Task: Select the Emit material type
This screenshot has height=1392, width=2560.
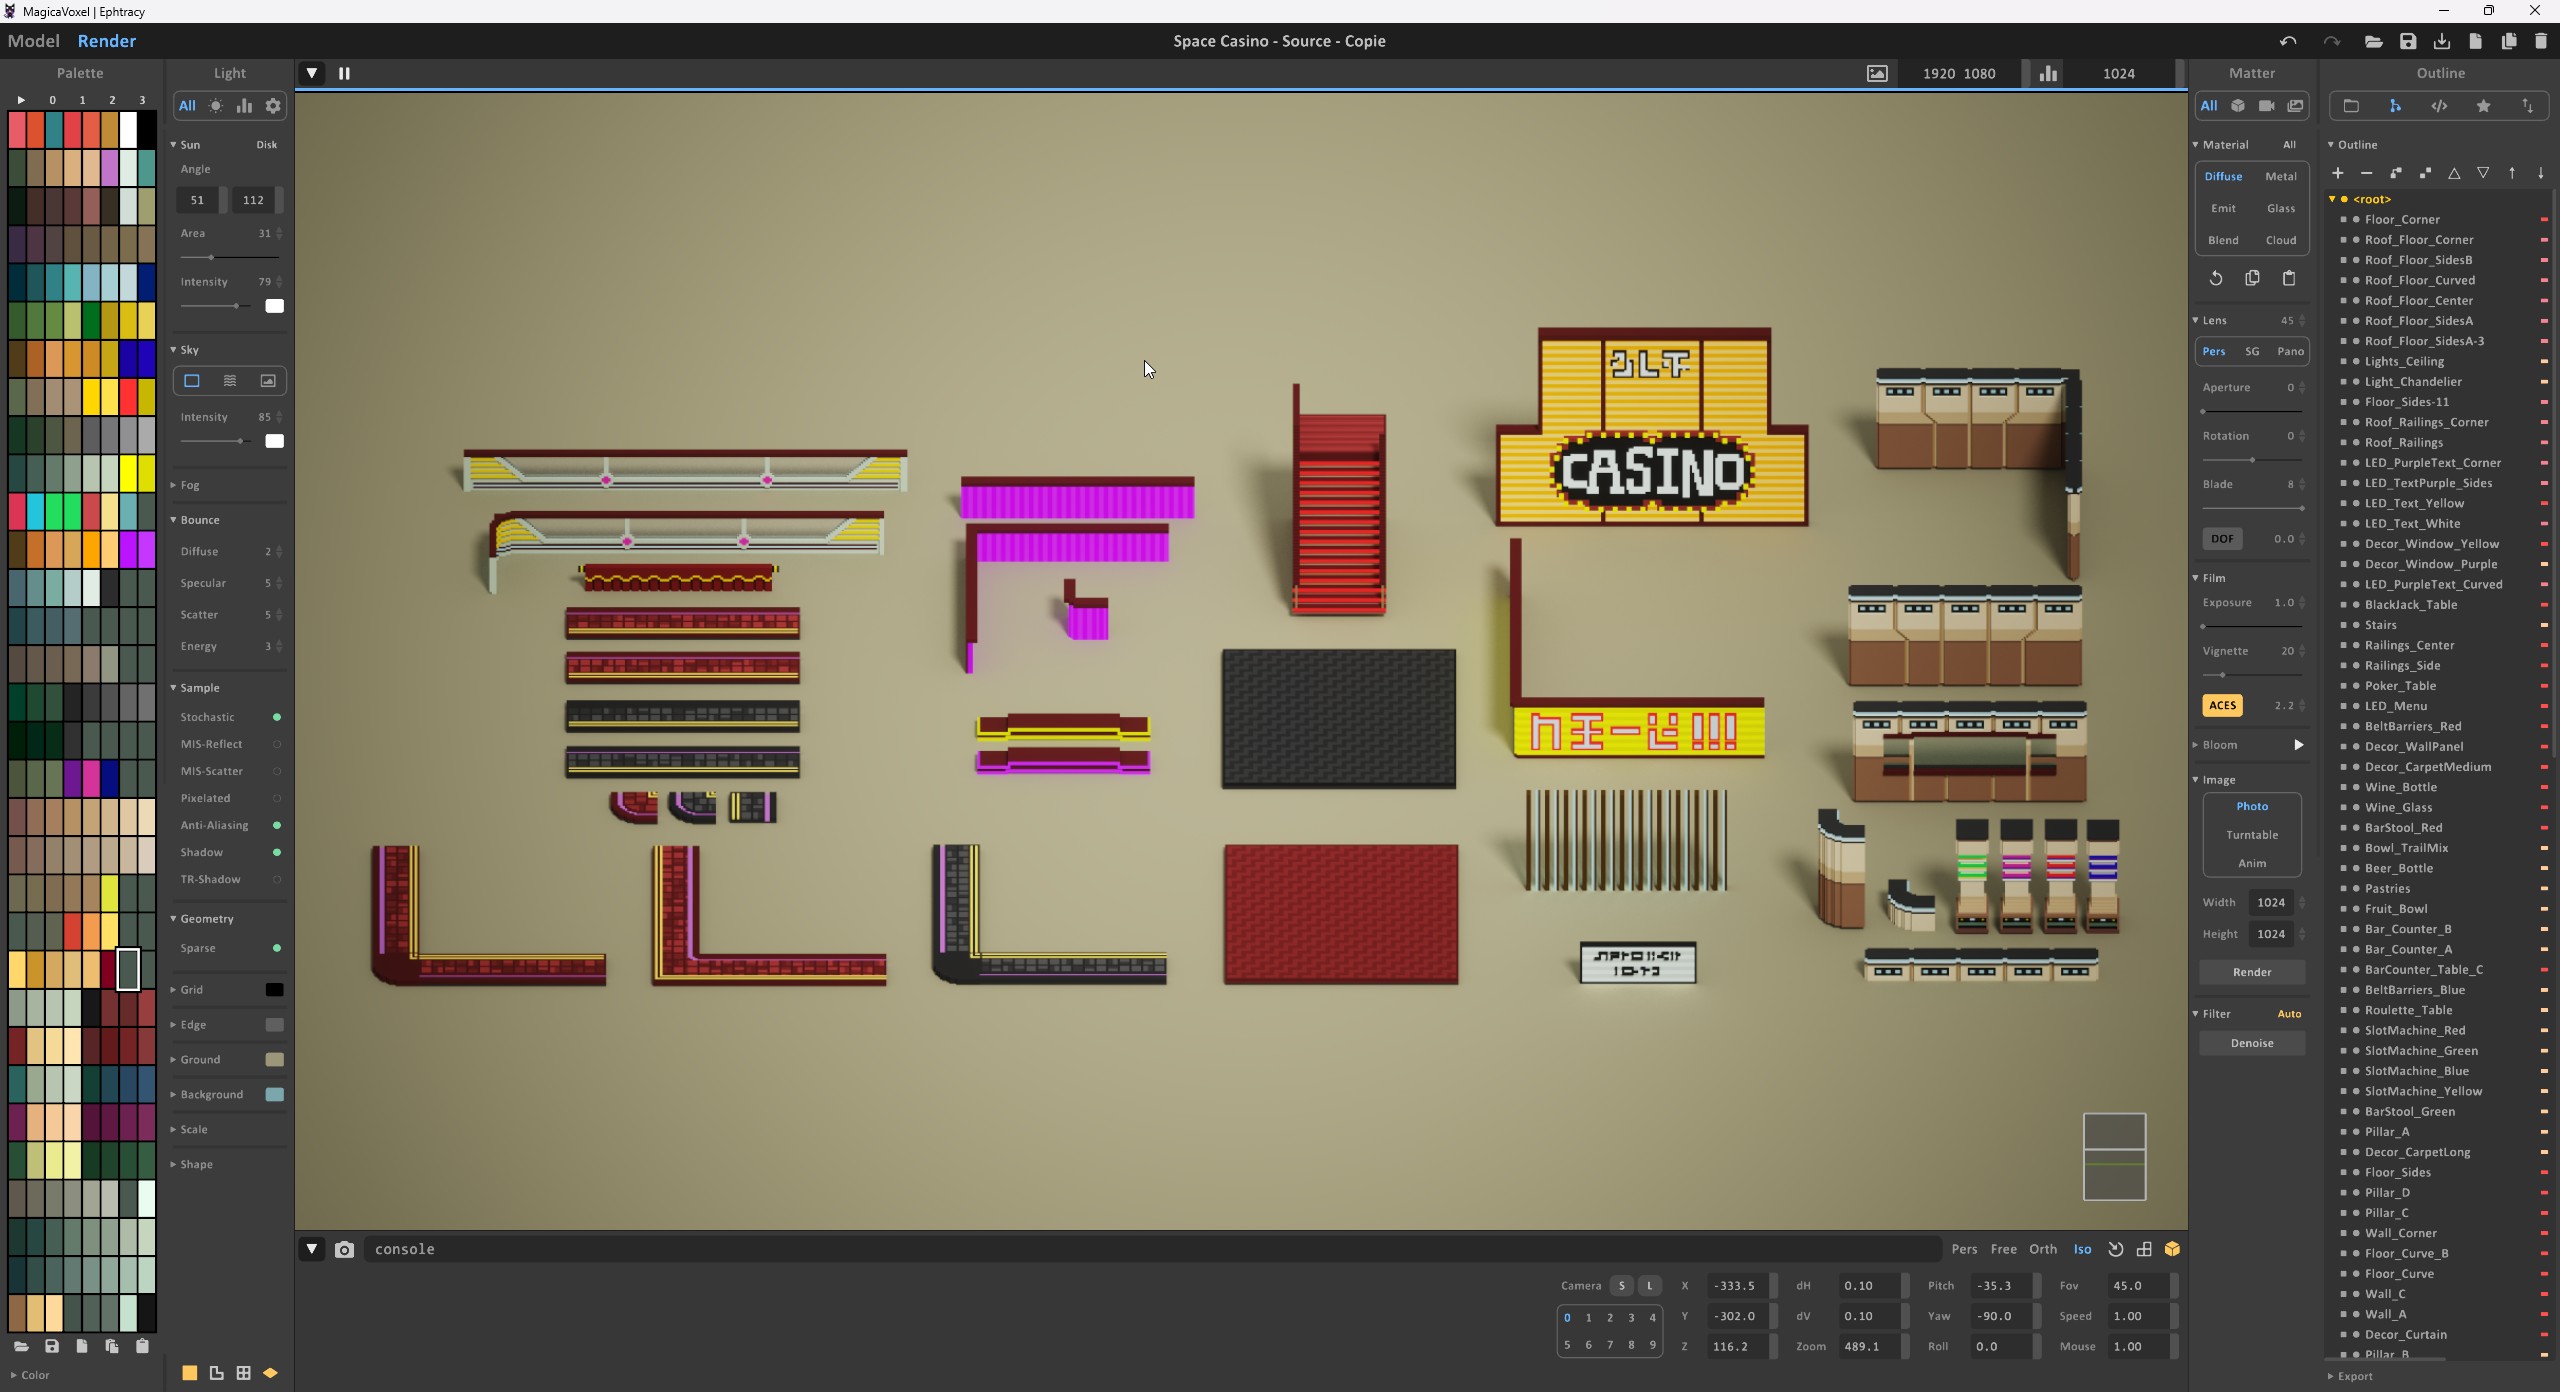Action: [2223, 208]
